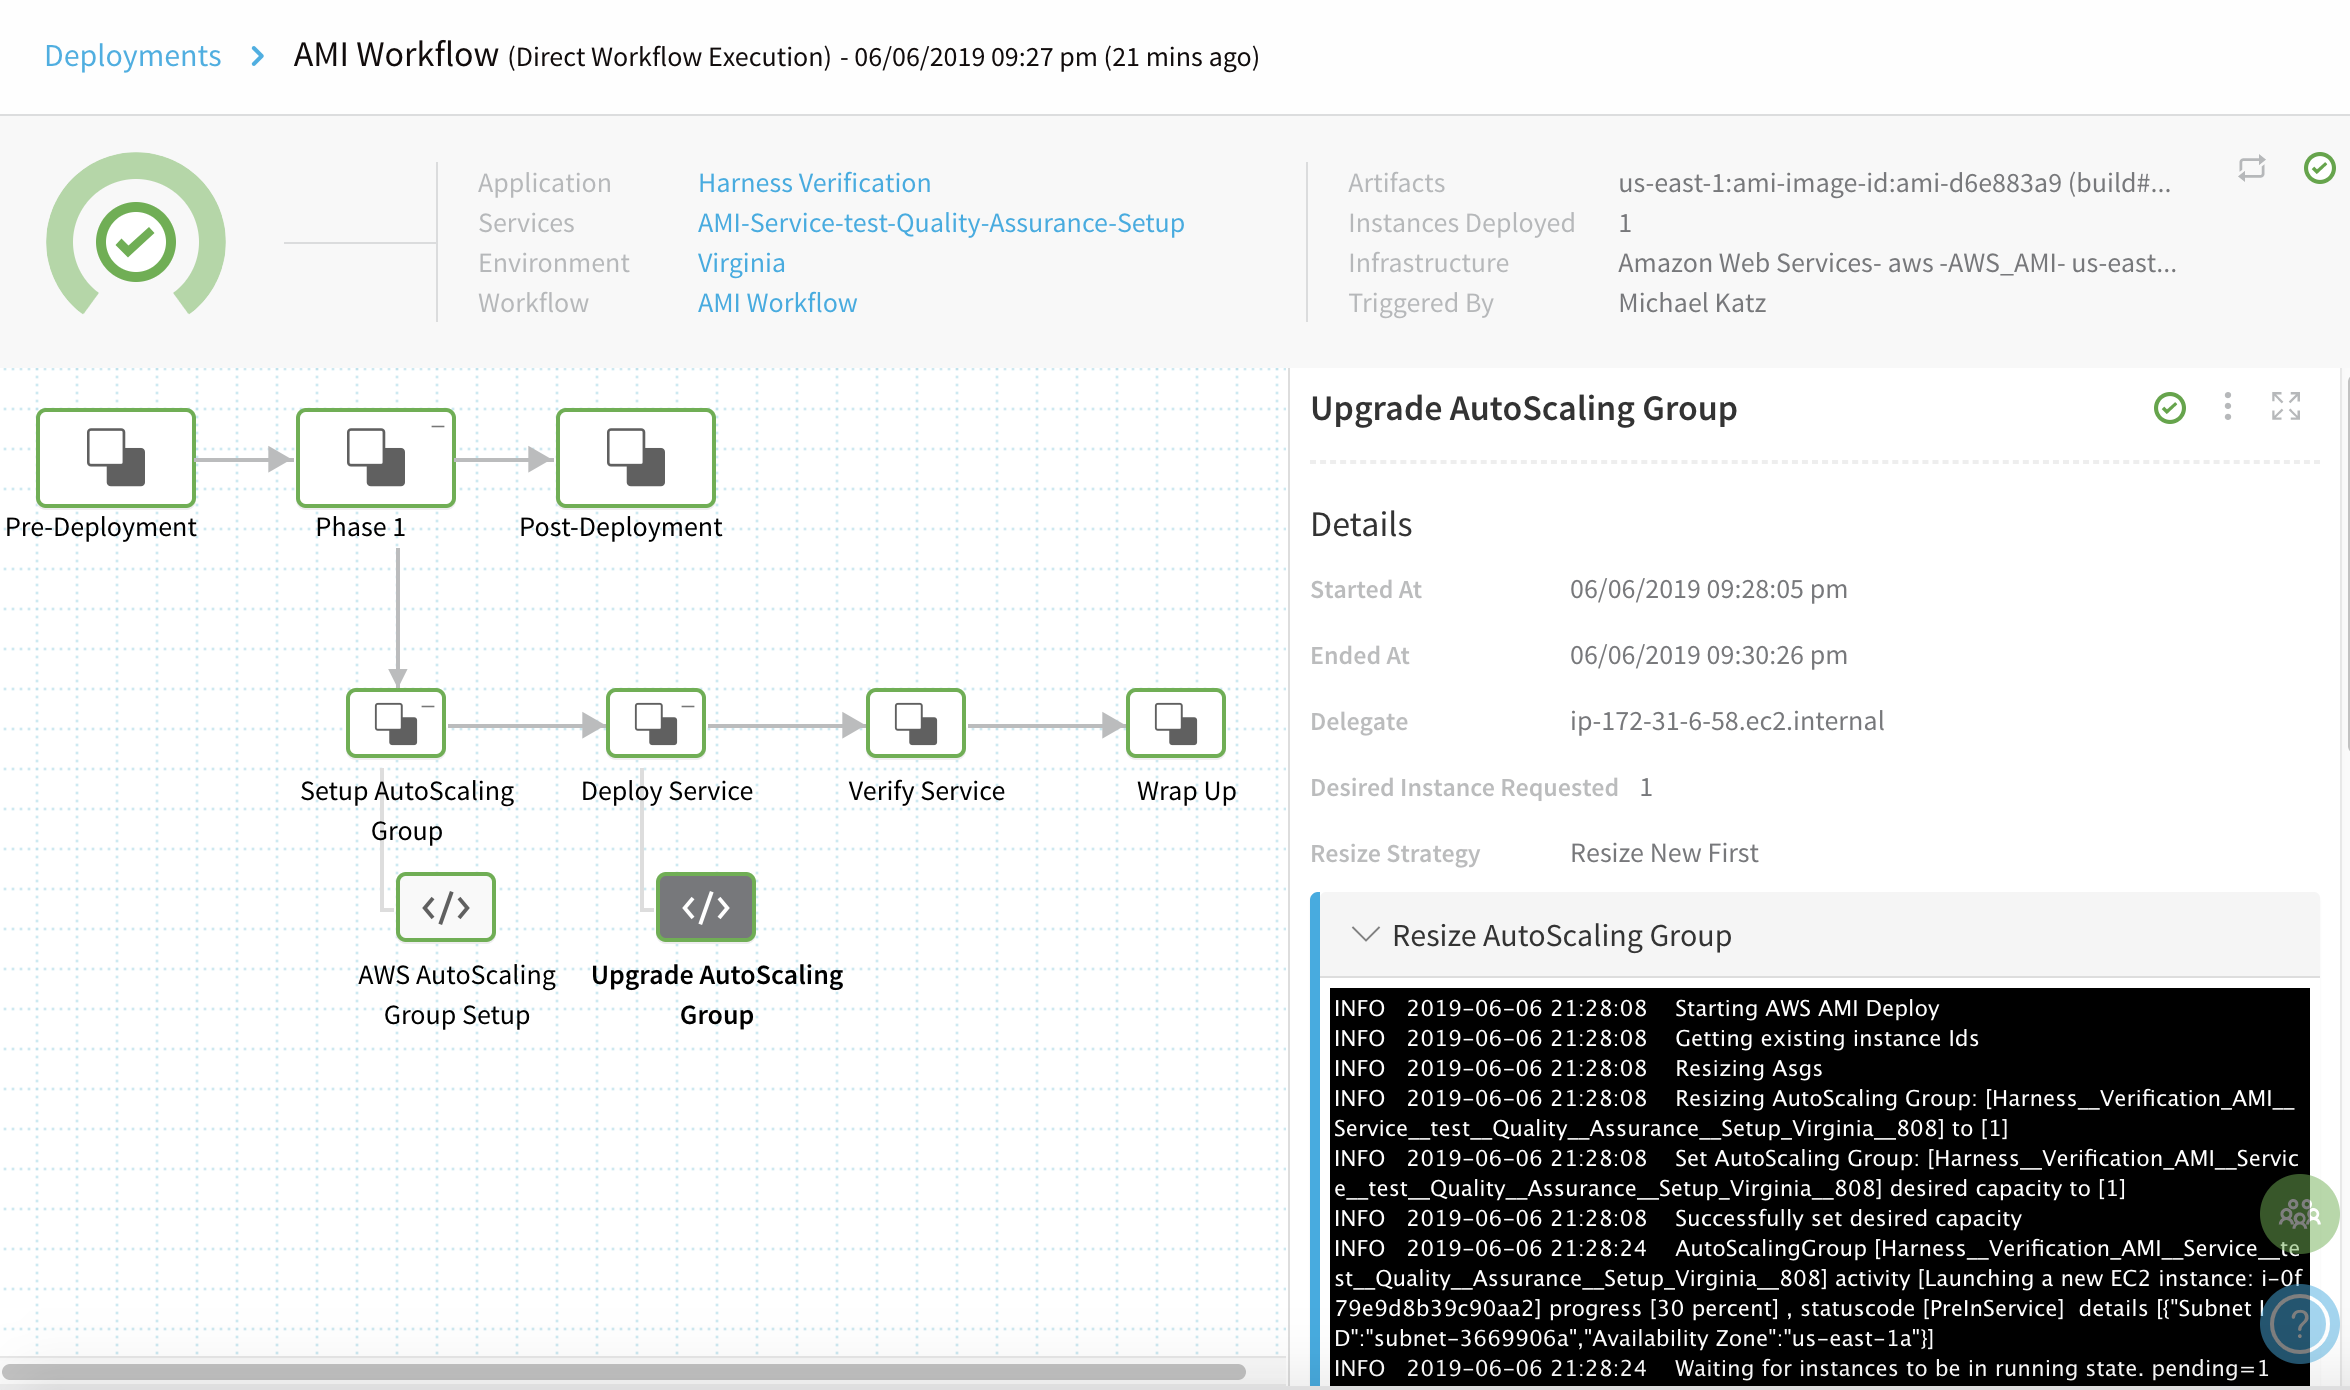Click the artifact us-east-1:ami-image-id value
The width and height of the screenshot is (2350, 1390).
(1894, 182)
